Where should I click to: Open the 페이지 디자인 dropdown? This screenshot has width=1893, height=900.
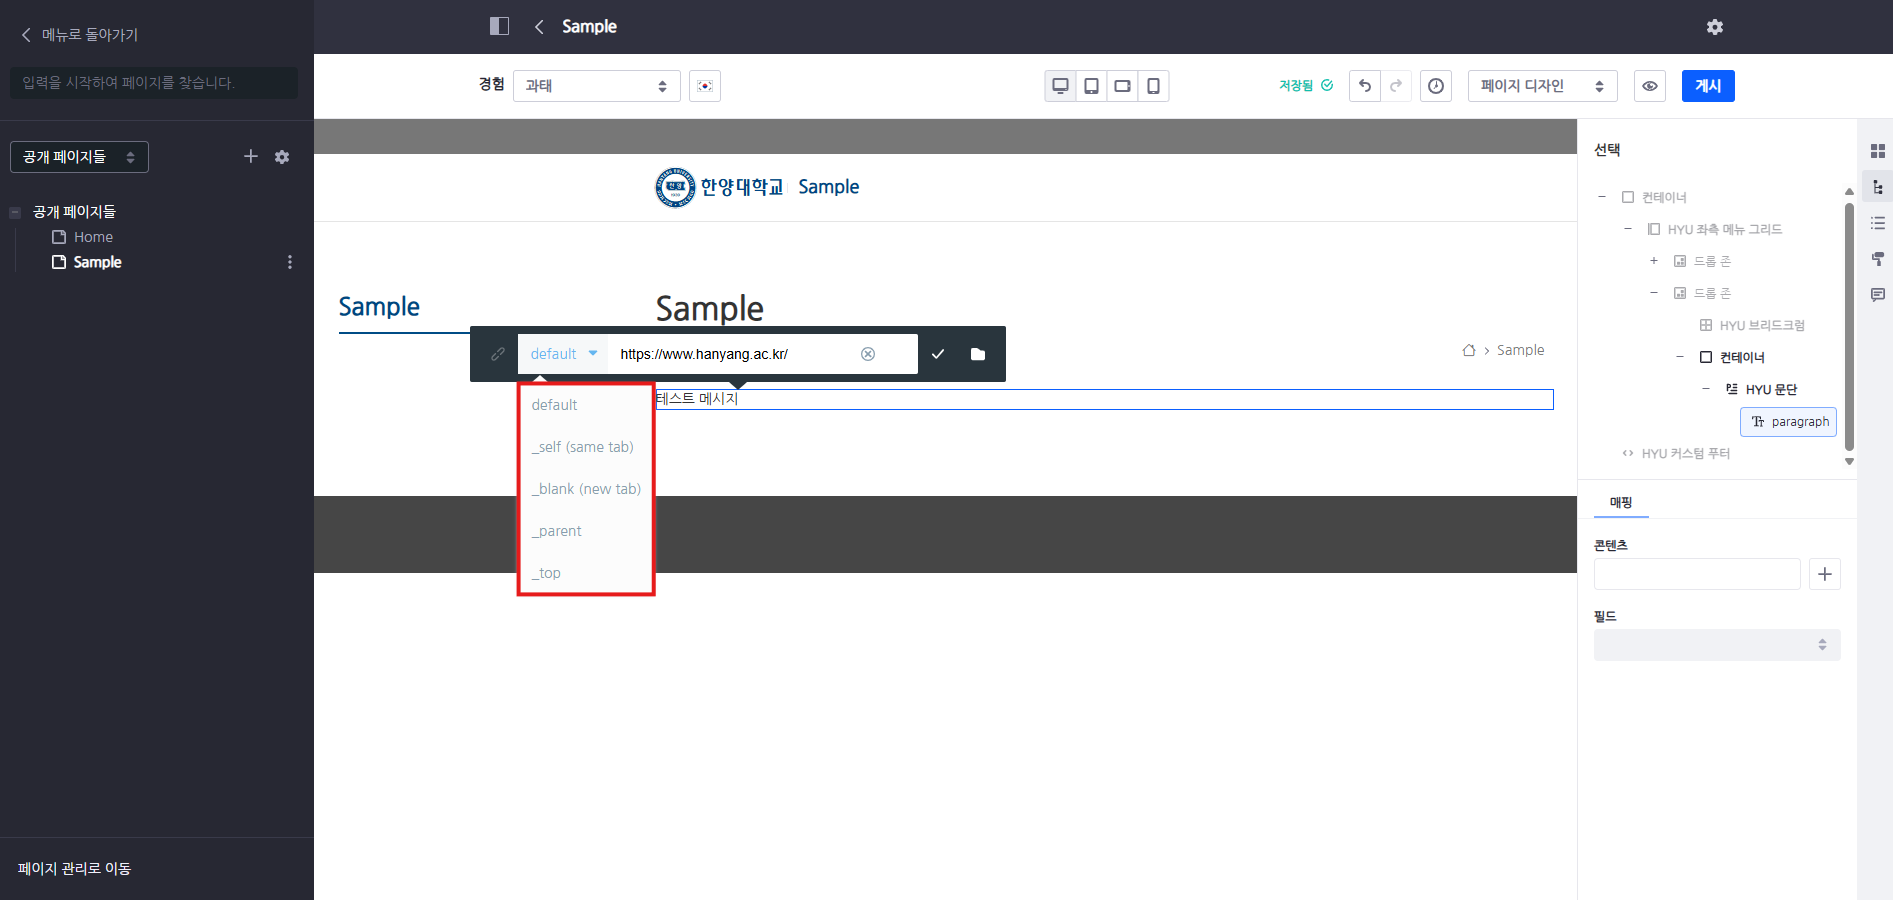(1541, 86)
